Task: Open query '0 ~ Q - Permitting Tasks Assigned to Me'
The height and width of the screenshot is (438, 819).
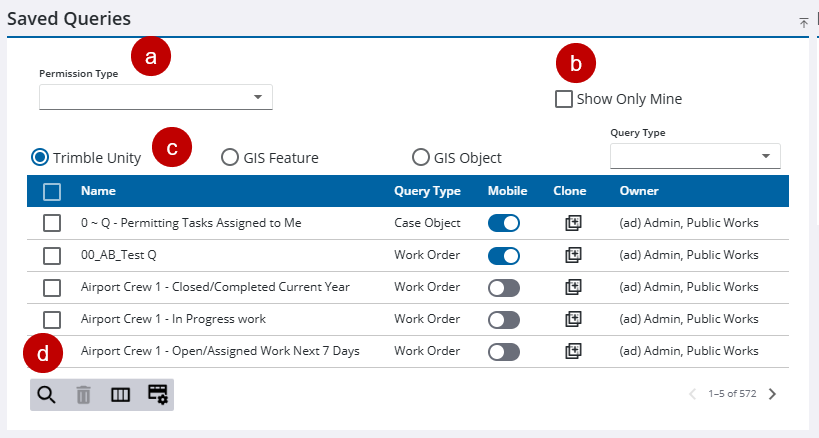Action: tap(191, 223)
